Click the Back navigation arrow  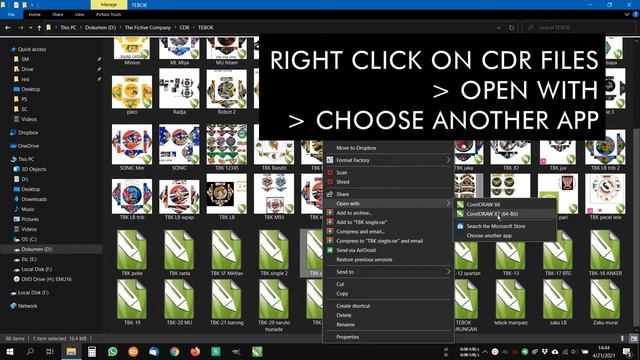click(8, 27)
